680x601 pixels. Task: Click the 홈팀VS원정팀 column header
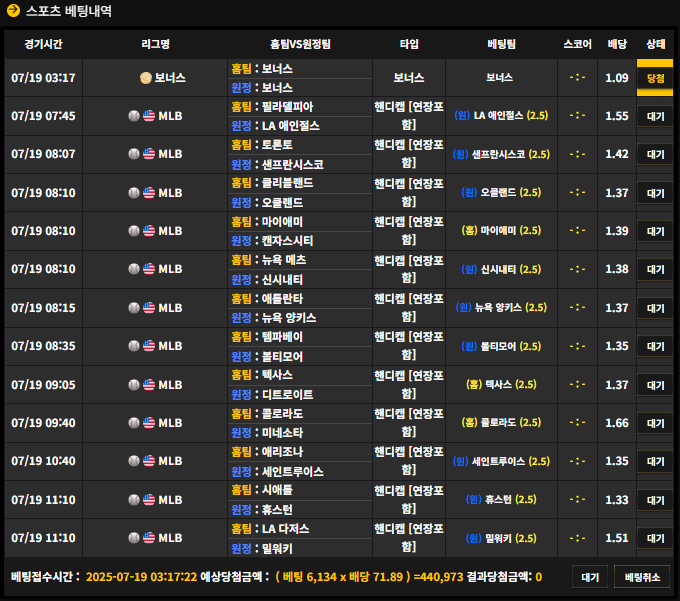(300, 44)
